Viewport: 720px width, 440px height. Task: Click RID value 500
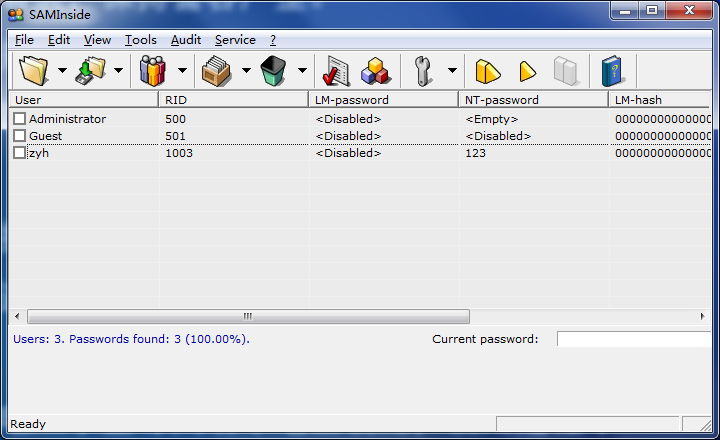tap(175, 119)
